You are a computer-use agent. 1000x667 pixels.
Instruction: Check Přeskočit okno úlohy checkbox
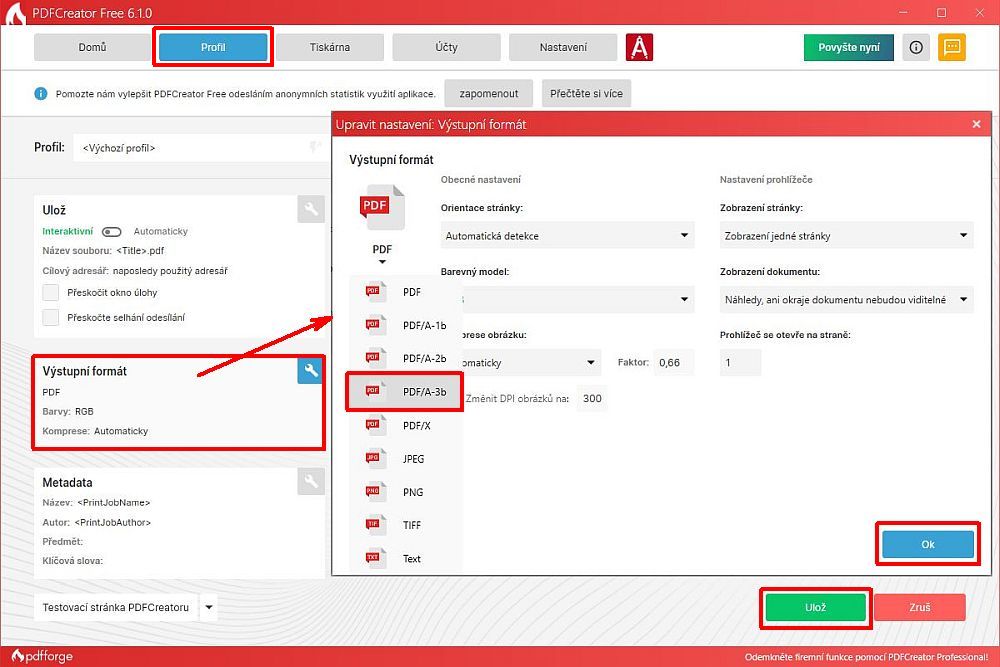(x=51, y=293)
